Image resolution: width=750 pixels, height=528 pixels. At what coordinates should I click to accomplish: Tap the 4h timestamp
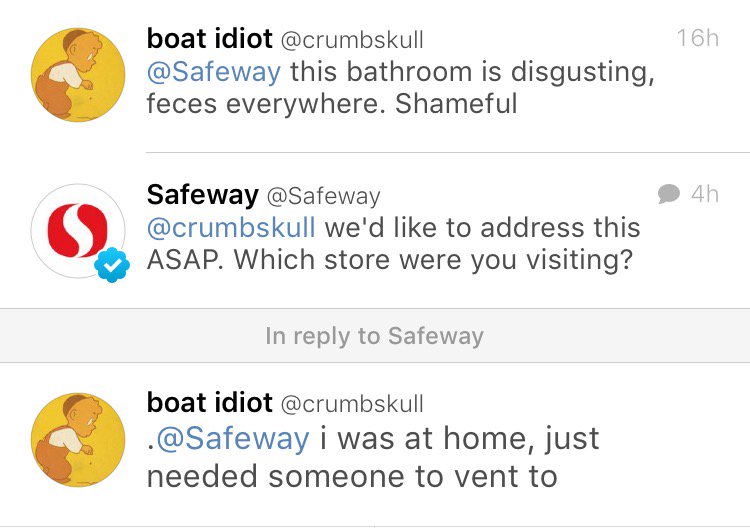705,194
